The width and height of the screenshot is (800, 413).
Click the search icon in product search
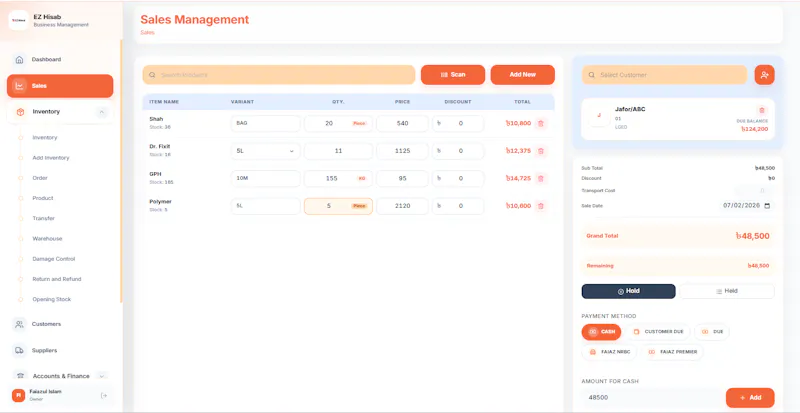coord(152,75)
